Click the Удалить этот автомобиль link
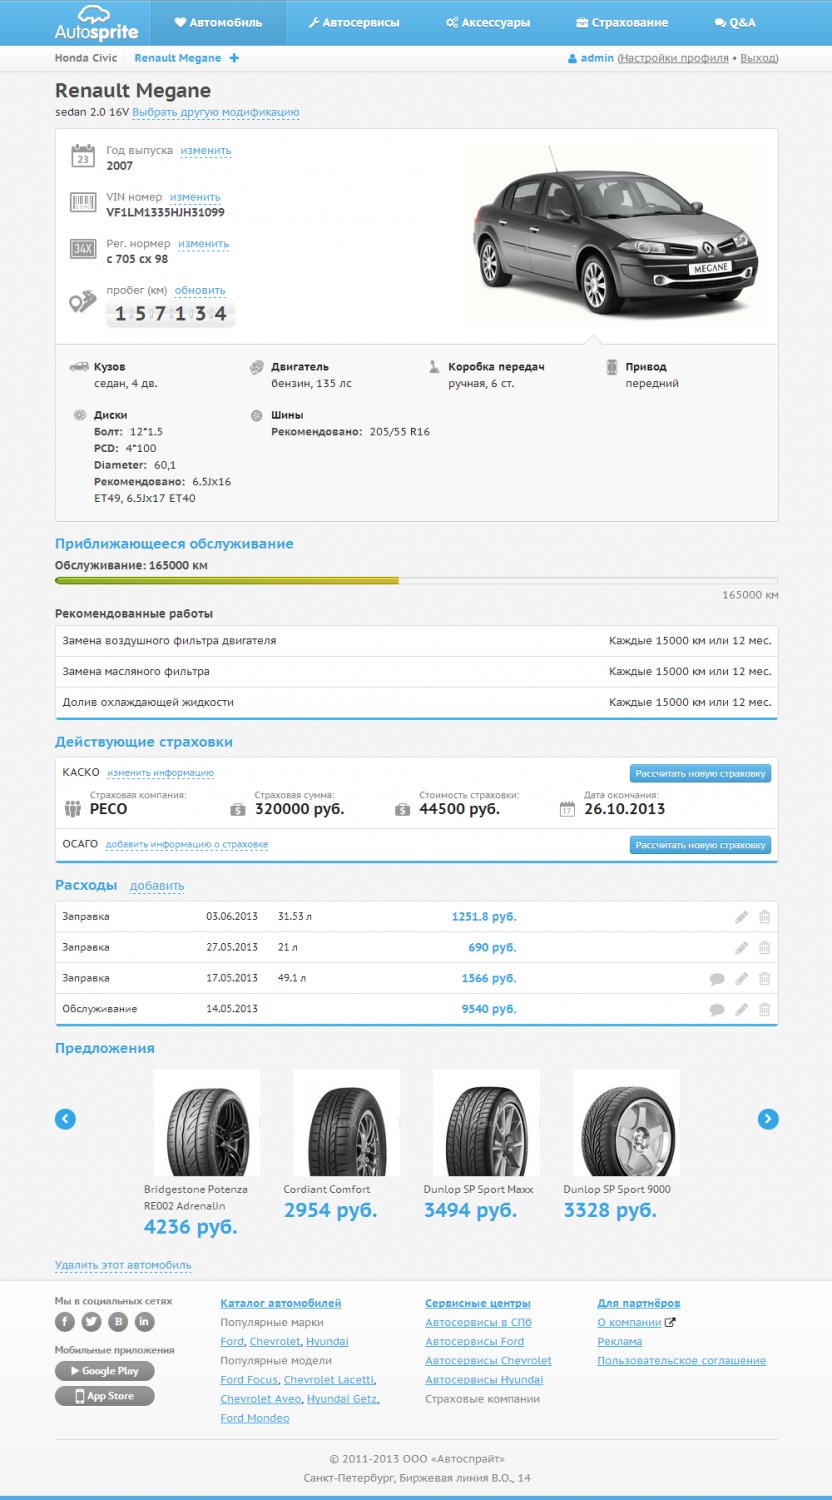Screen dimensions: 832x1500 [x=123, y=1266]
